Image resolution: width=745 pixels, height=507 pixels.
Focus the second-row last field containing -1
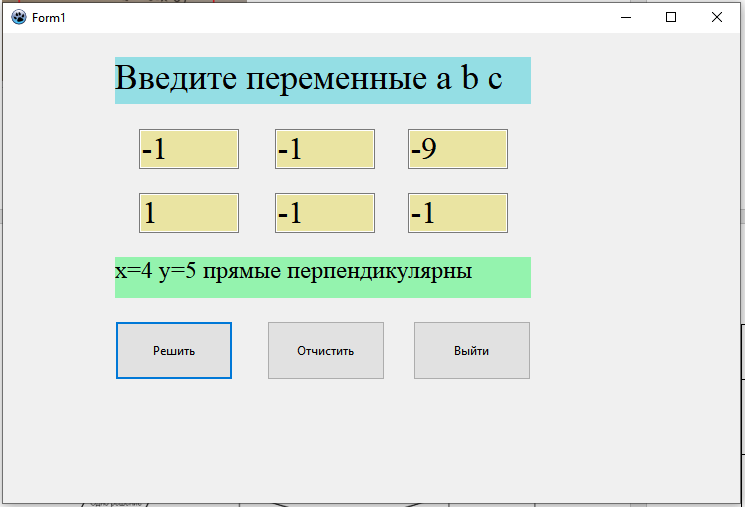(458, 213)
